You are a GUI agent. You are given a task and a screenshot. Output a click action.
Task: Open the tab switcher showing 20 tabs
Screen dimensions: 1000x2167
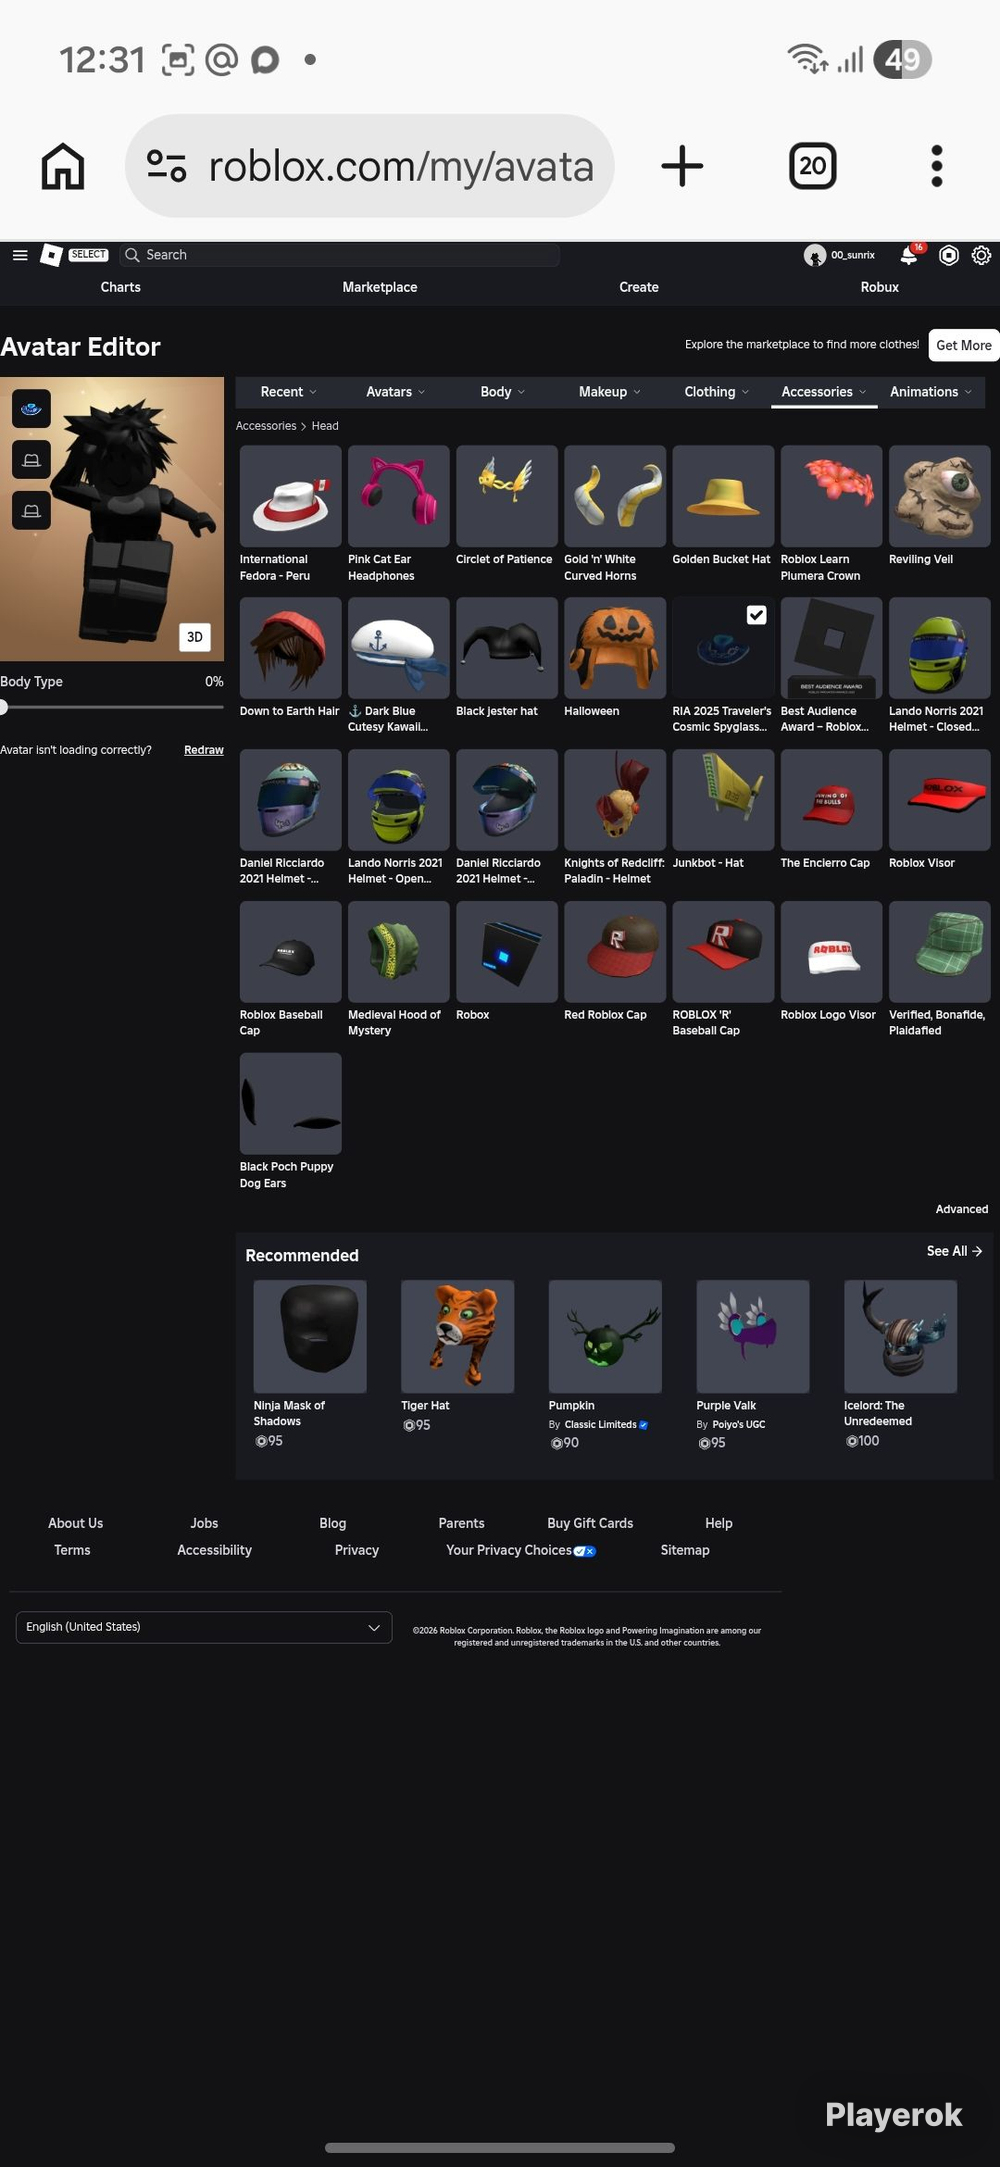[x=812, y=166]
